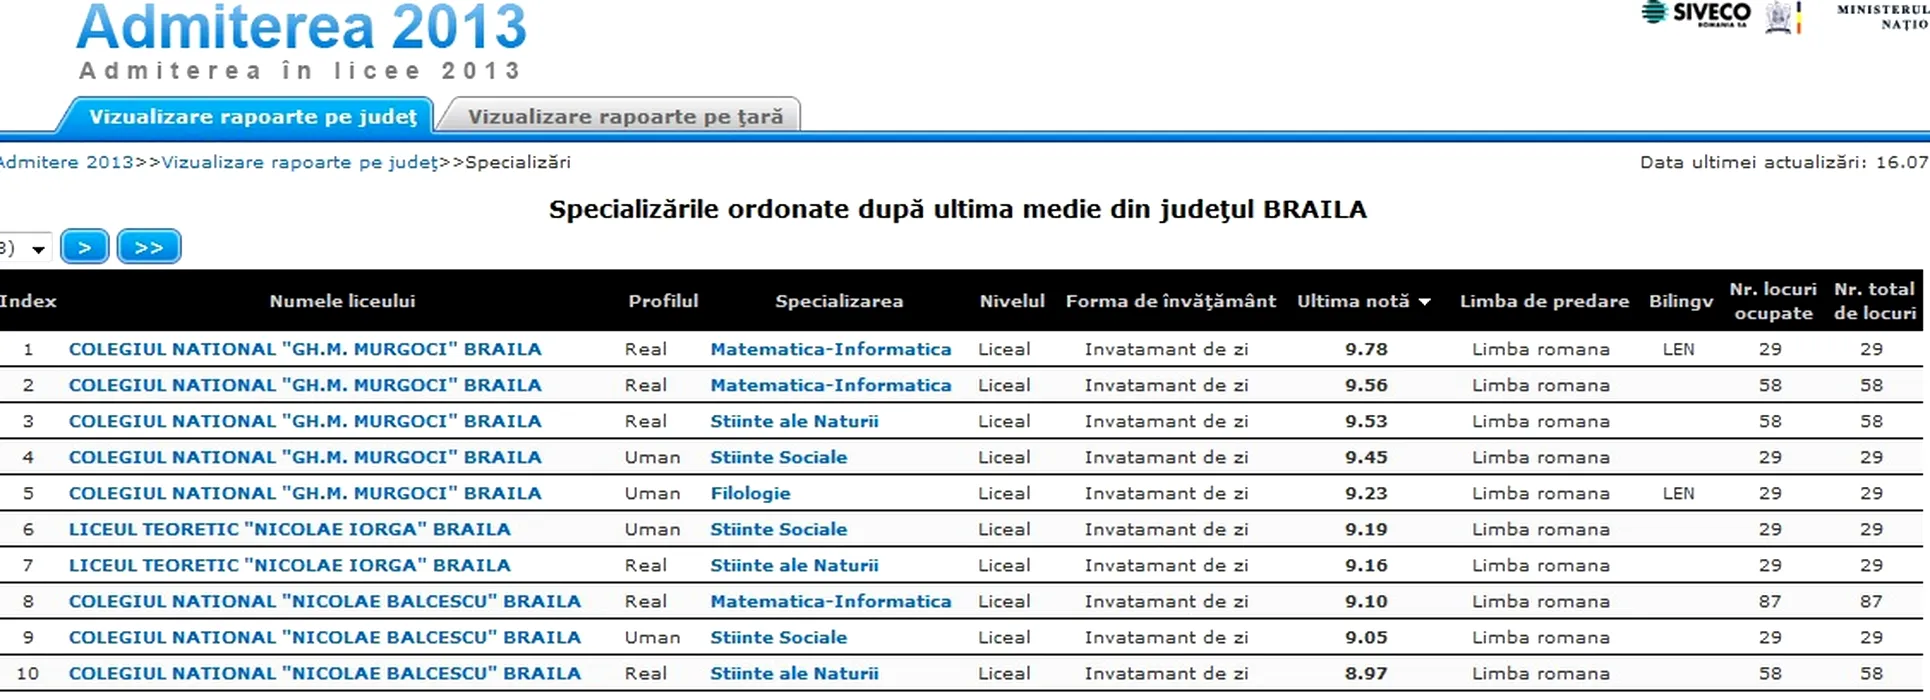Open Nicolae Iorga school link in row 6

click(289, 529)
